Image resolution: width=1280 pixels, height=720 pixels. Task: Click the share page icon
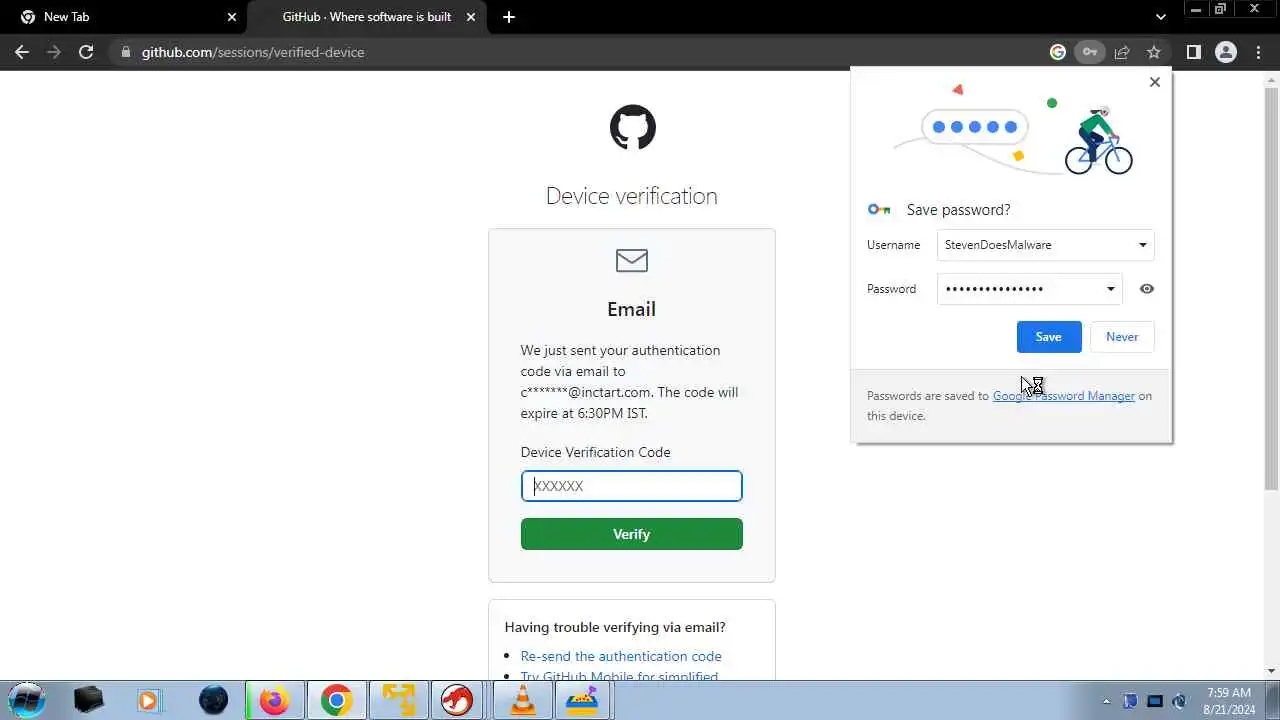(x=1122, y=52)
